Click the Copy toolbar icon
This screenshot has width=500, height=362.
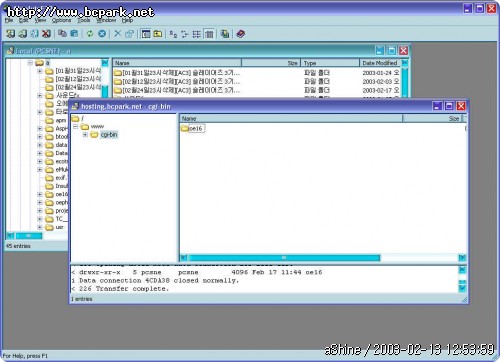point(62,34)
